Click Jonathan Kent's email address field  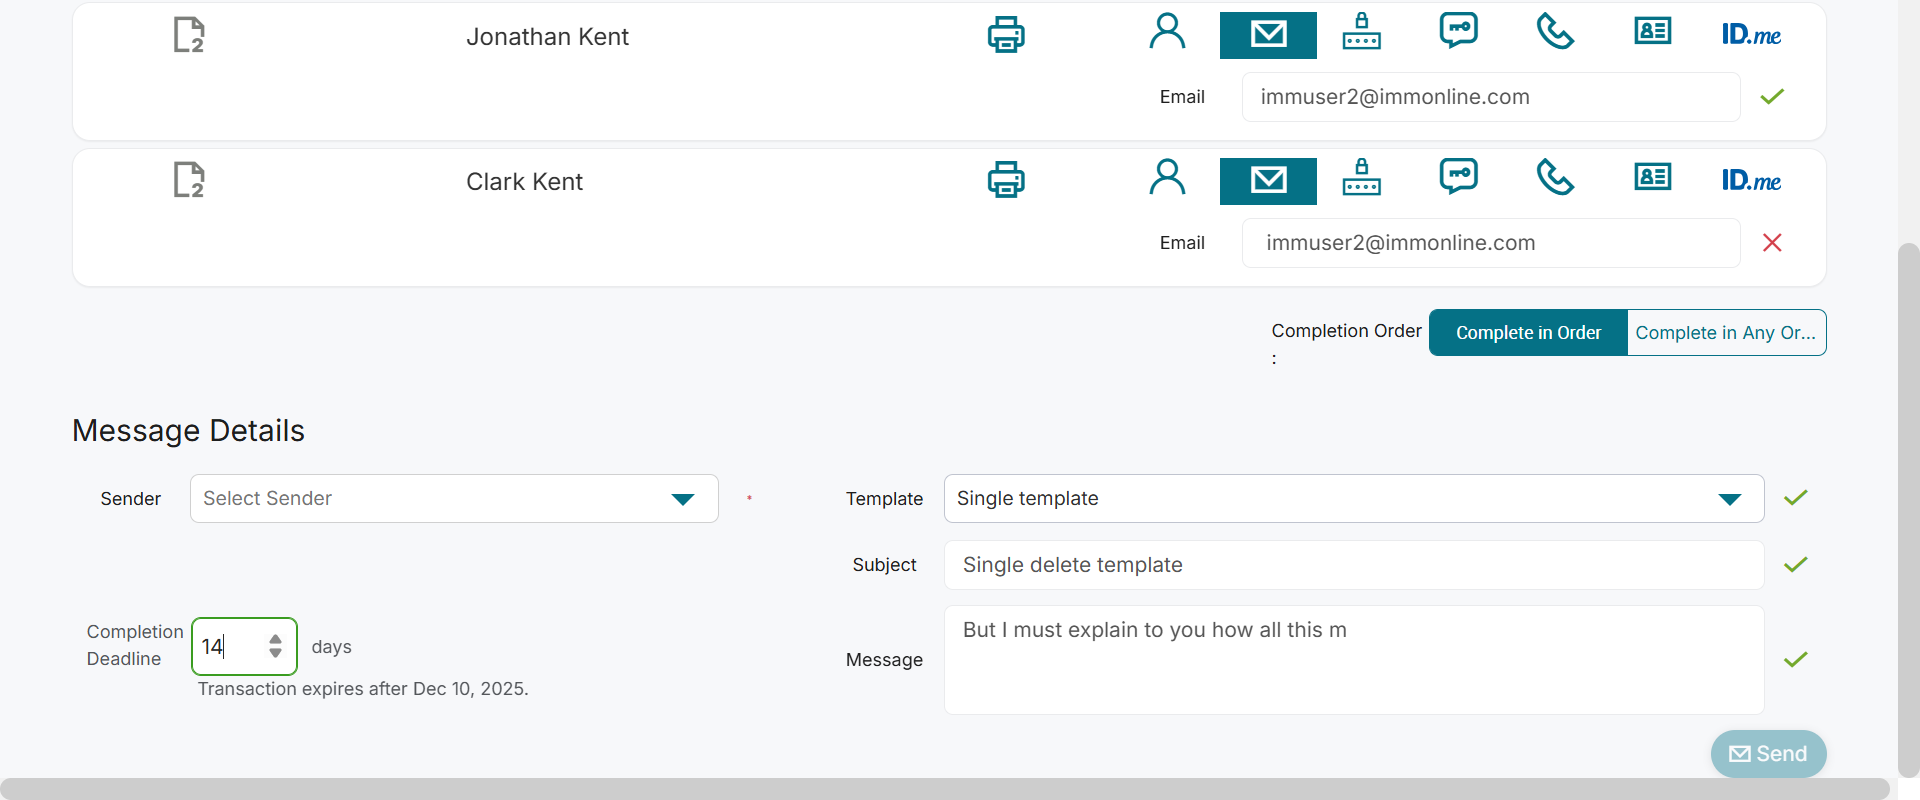[1490, 97]
